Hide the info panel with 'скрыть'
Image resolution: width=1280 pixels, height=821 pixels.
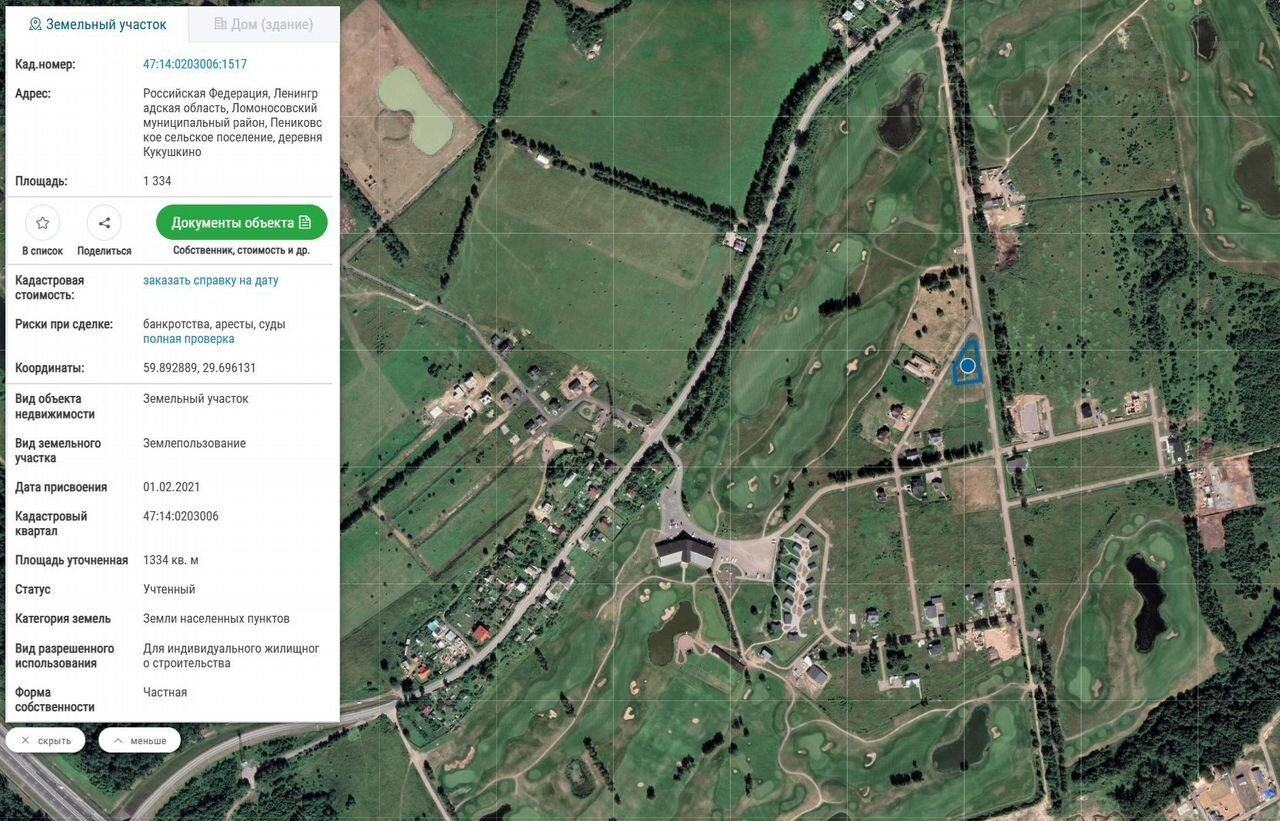tap(45, 741)
